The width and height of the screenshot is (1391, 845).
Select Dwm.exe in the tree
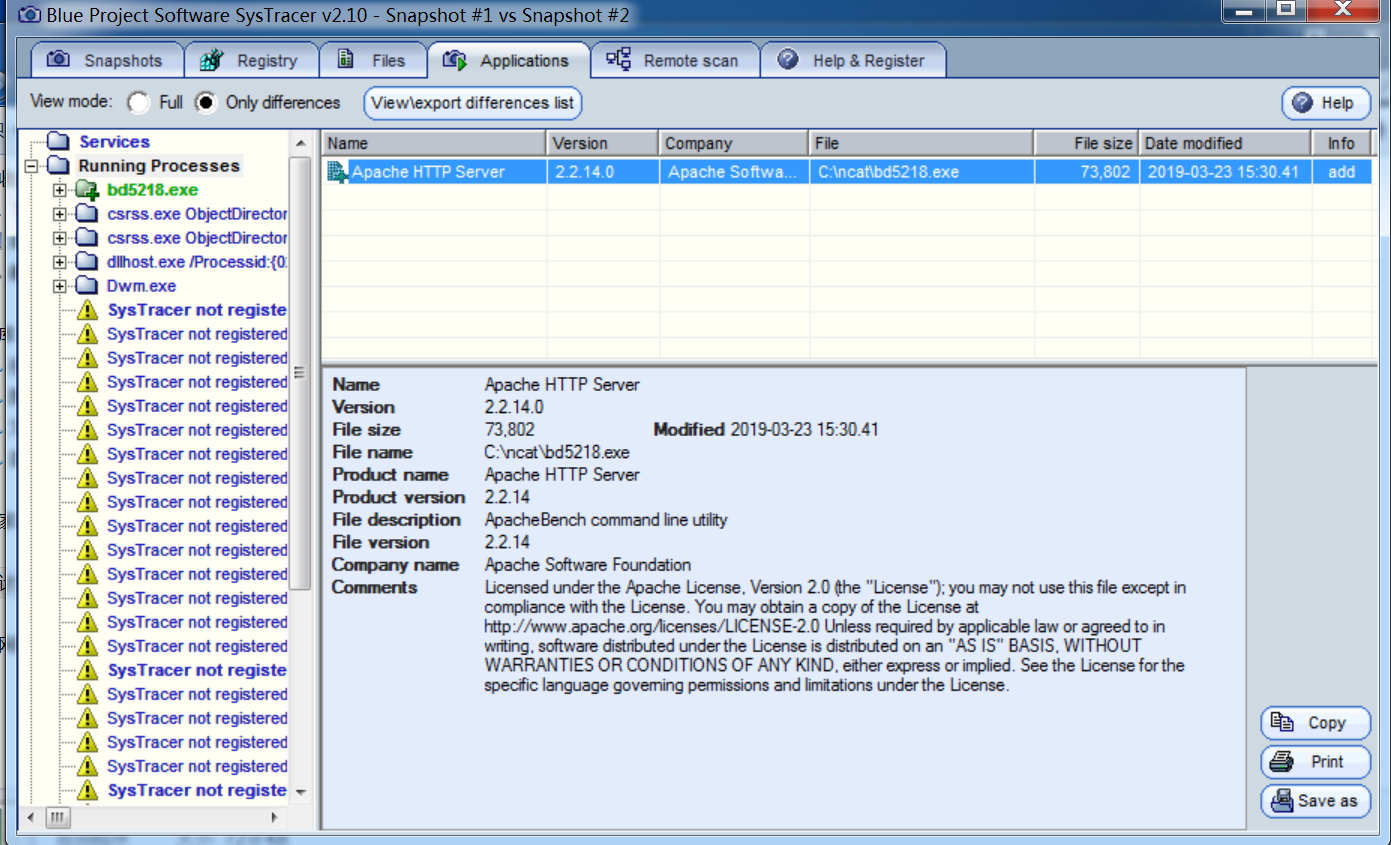point(141,286)
